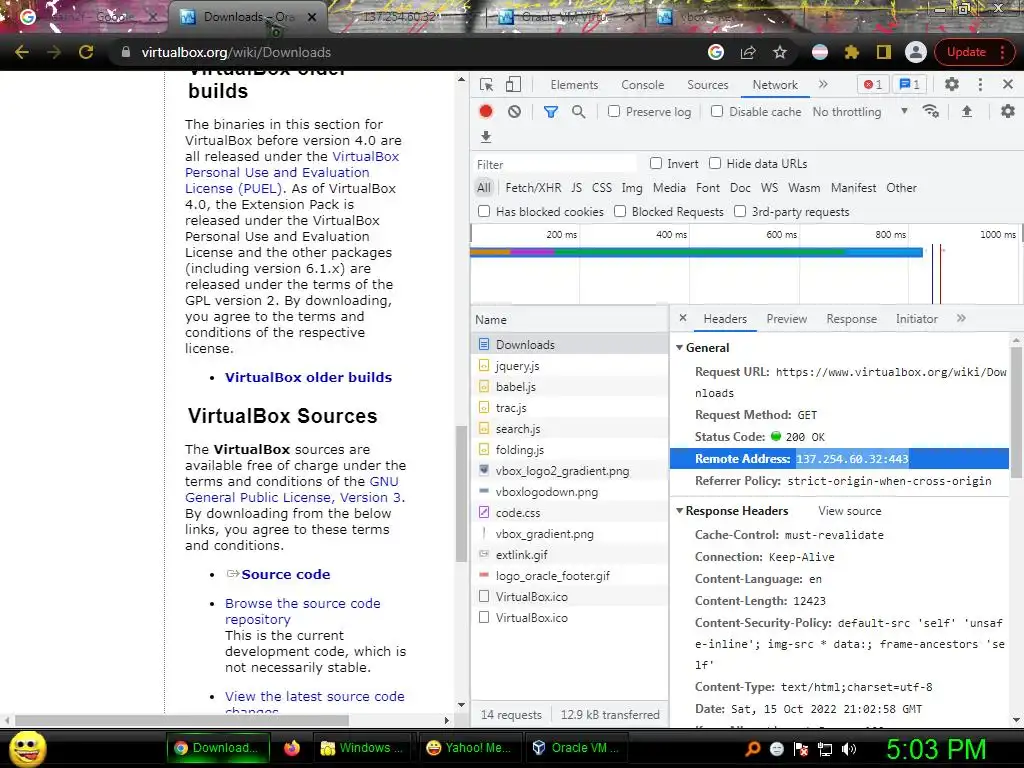Open the Response tab of request details
Viewport: 1024px width, 768px height.
(x=852, y=319)
